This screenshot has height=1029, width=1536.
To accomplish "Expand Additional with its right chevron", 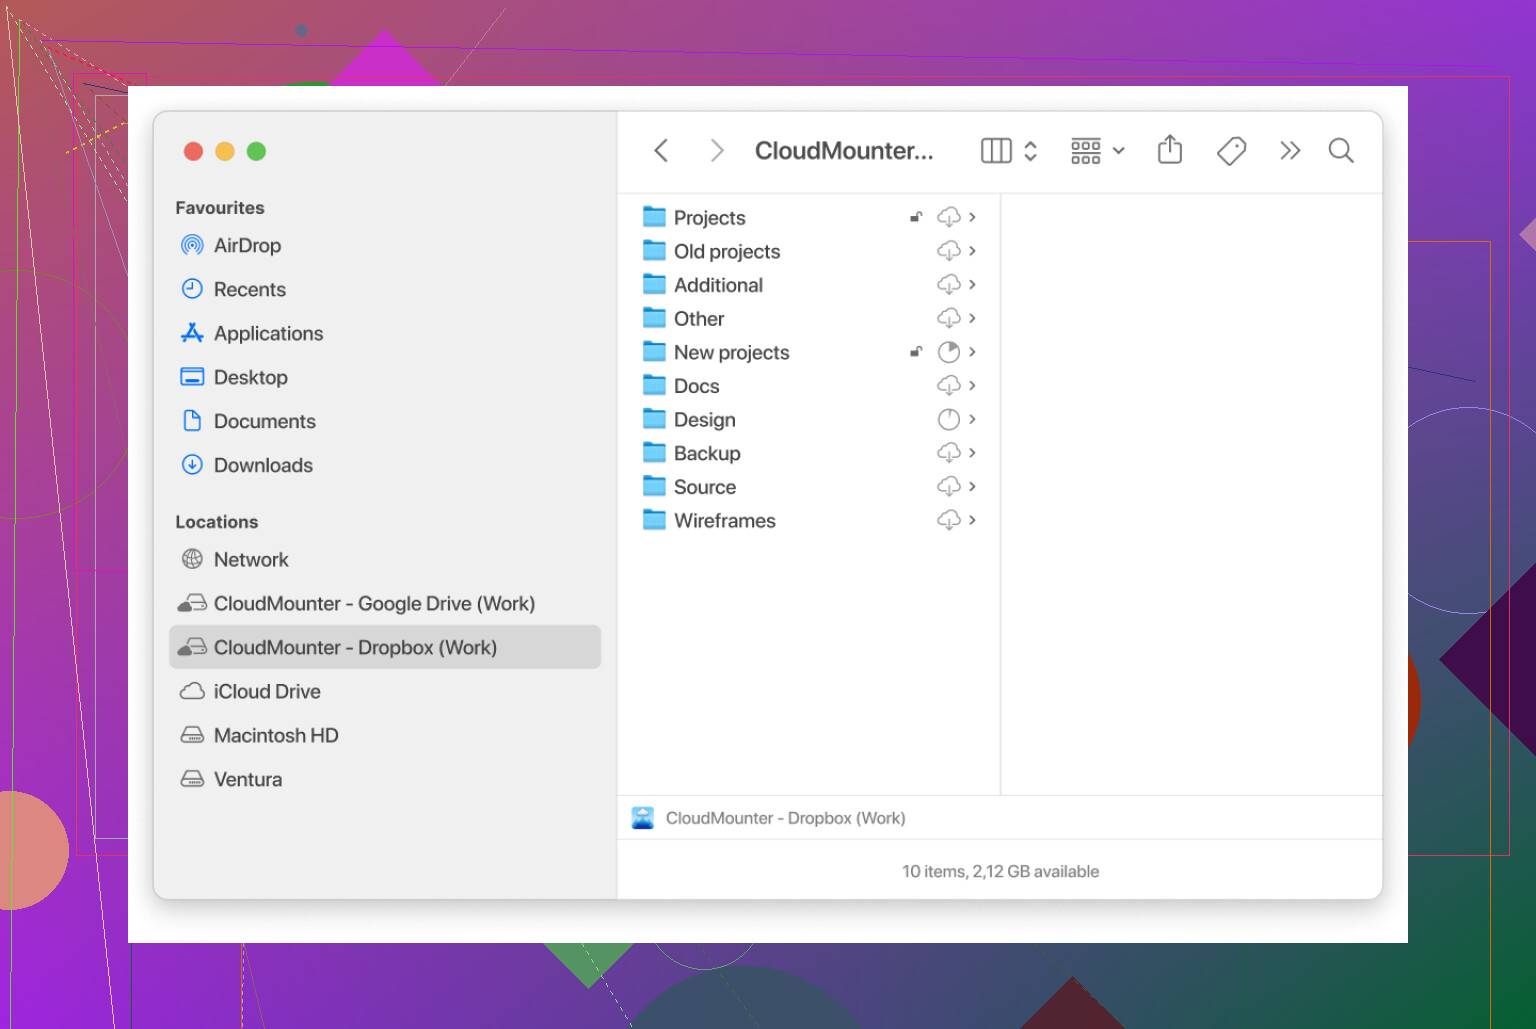I will click(972, 285).
